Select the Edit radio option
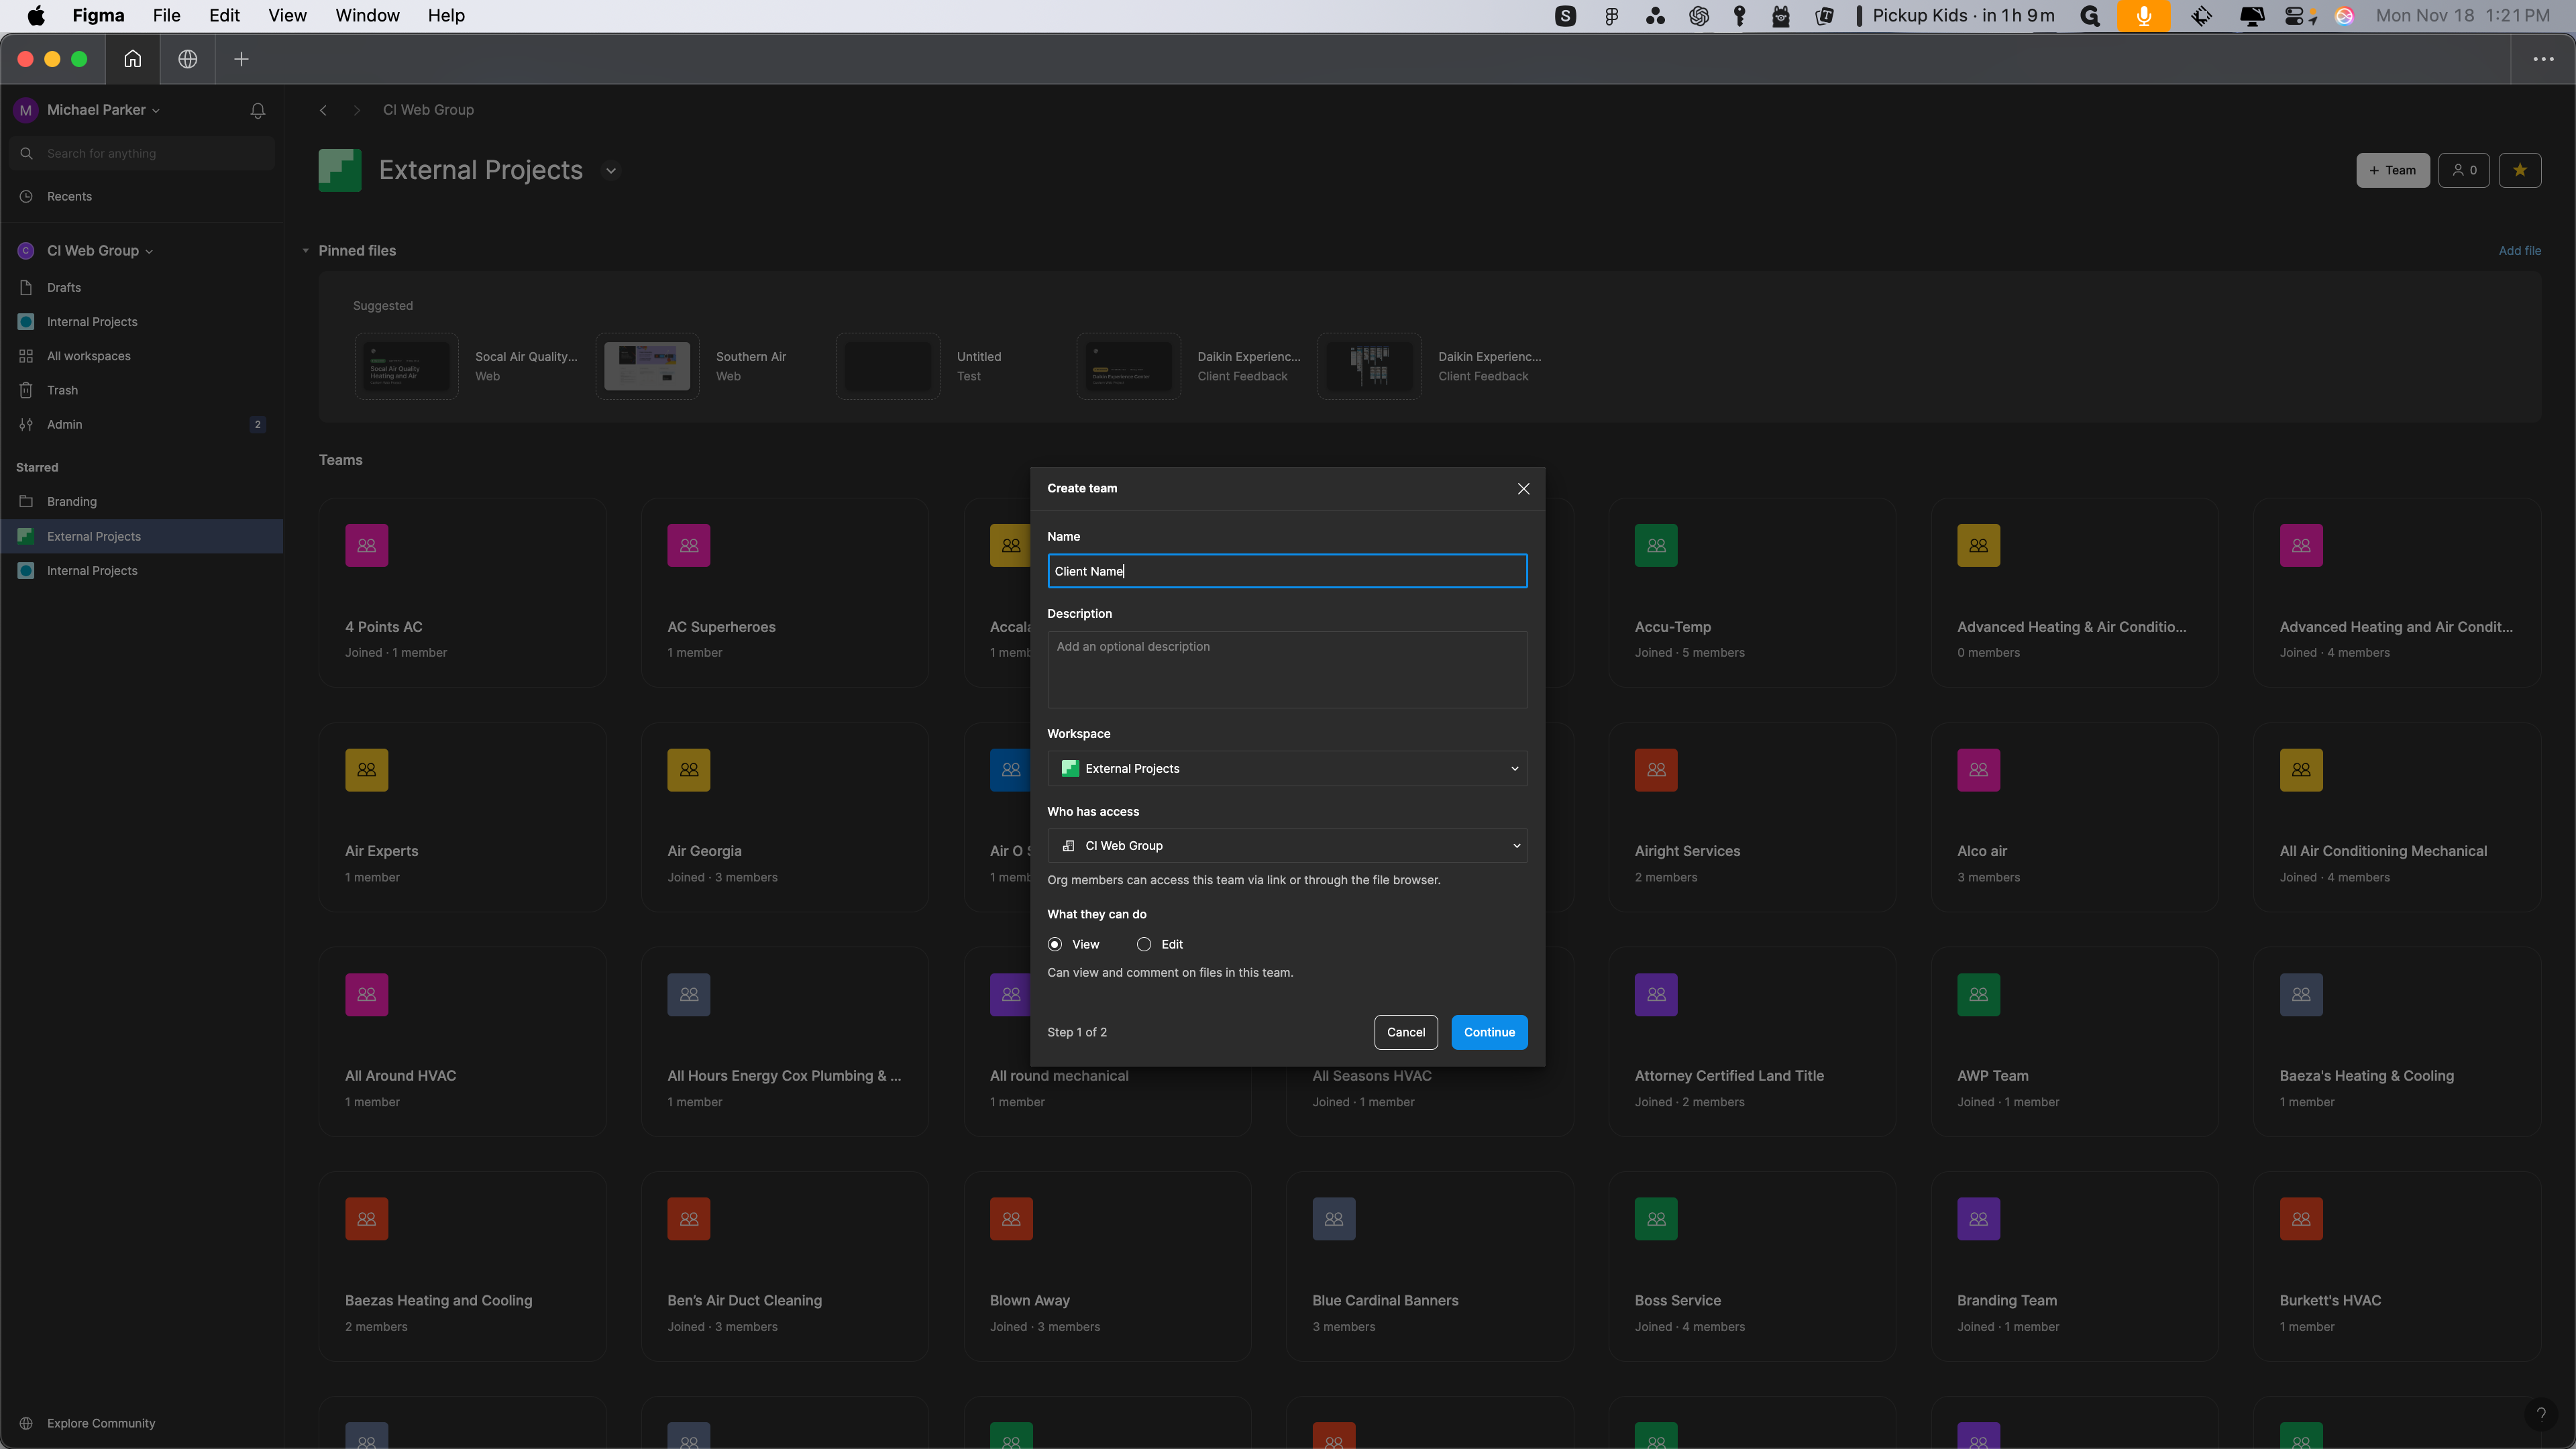The height and width of the screenshot is (1449, 2576). tap(1144, 944)
